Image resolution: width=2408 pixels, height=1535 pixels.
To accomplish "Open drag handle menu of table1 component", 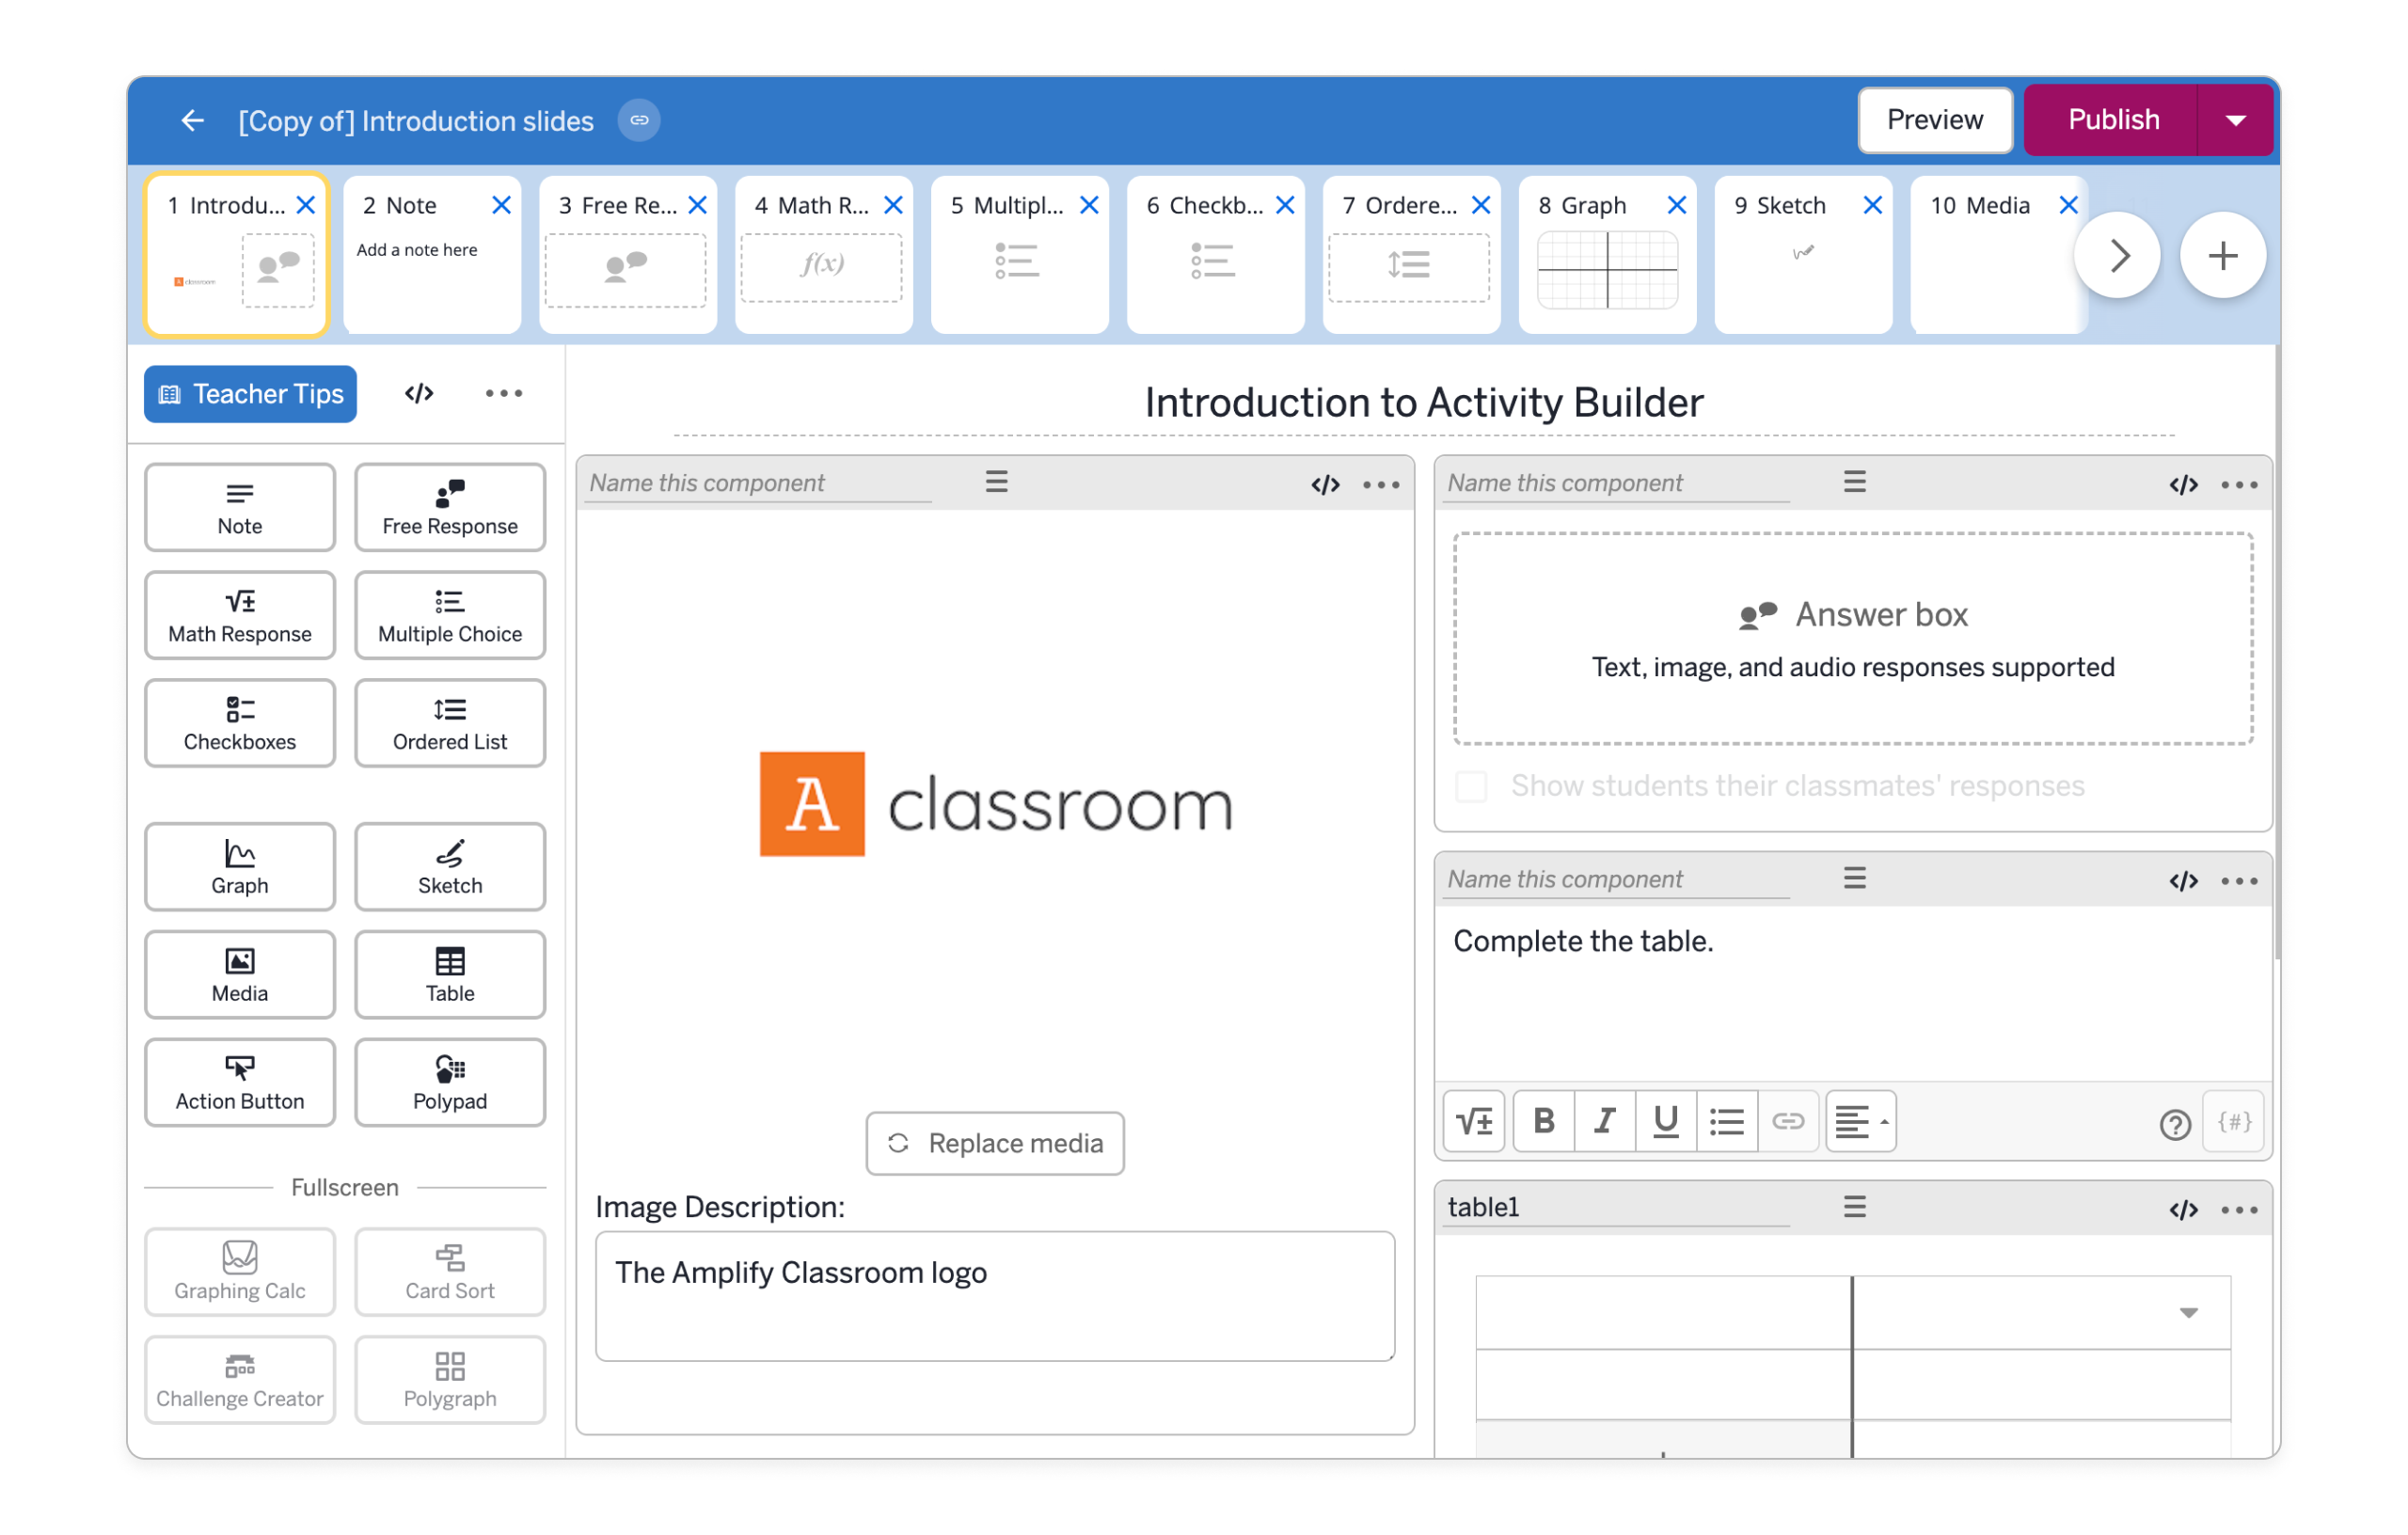I will pyautogui.click(x=1855, y=1208).
